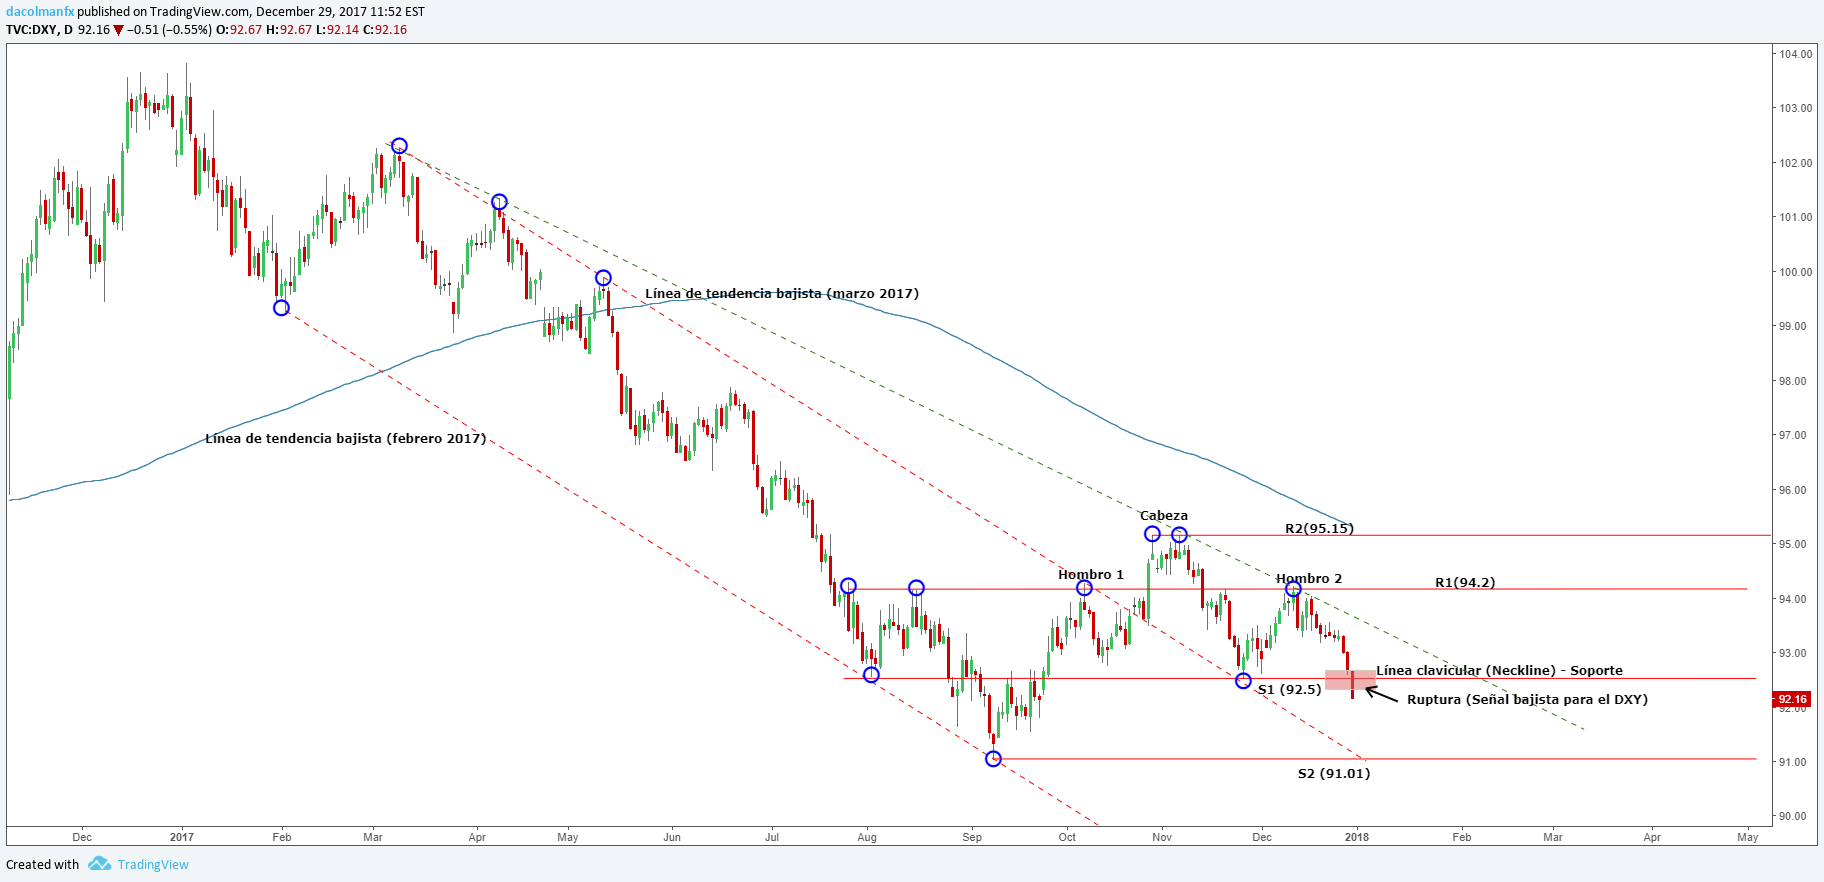Viewport: 1824px width, 882px height.
Task: Click the 2017 label on time axis
Action: click(x=182, y=837)
